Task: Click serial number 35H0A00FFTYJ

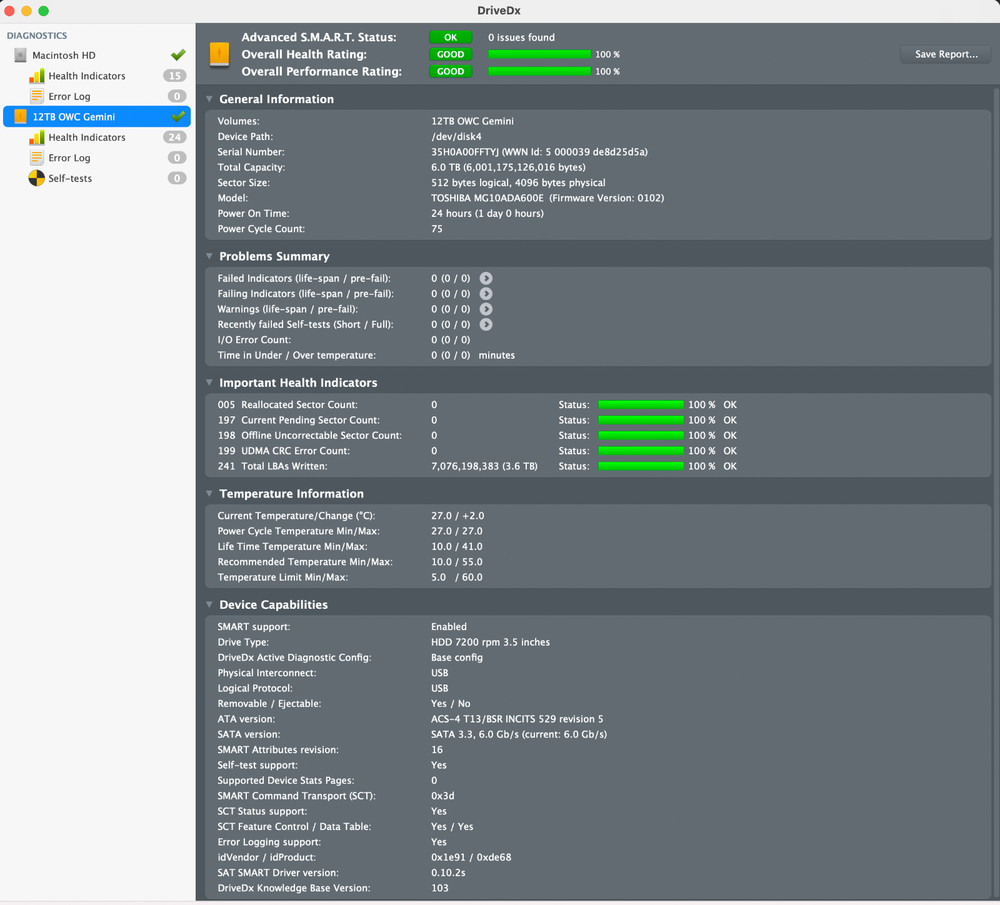Action: click(465, 152)
